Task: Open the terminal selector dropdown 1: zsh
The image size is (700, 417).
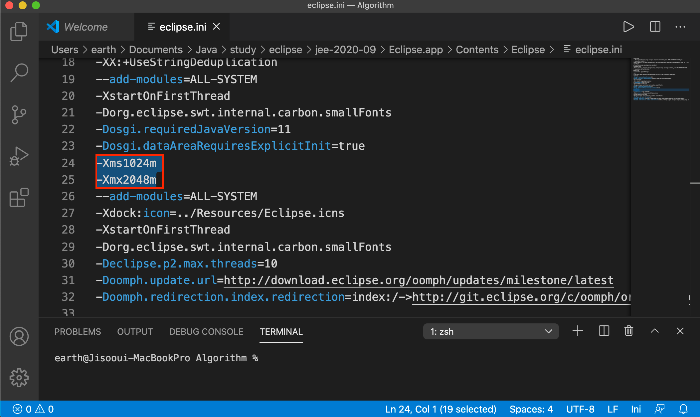Action: point(491,331)
